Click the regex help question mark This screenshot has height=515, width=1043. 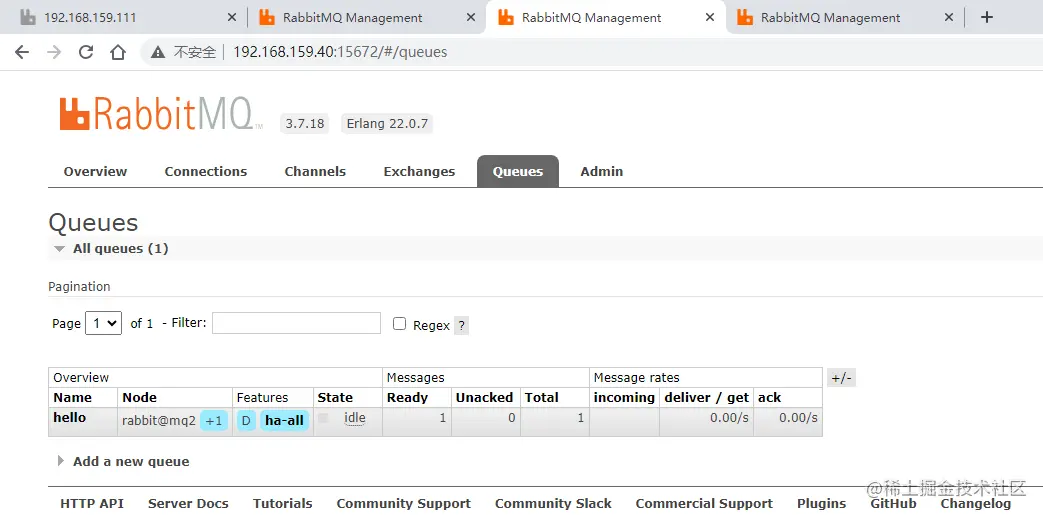pos(462,325)
